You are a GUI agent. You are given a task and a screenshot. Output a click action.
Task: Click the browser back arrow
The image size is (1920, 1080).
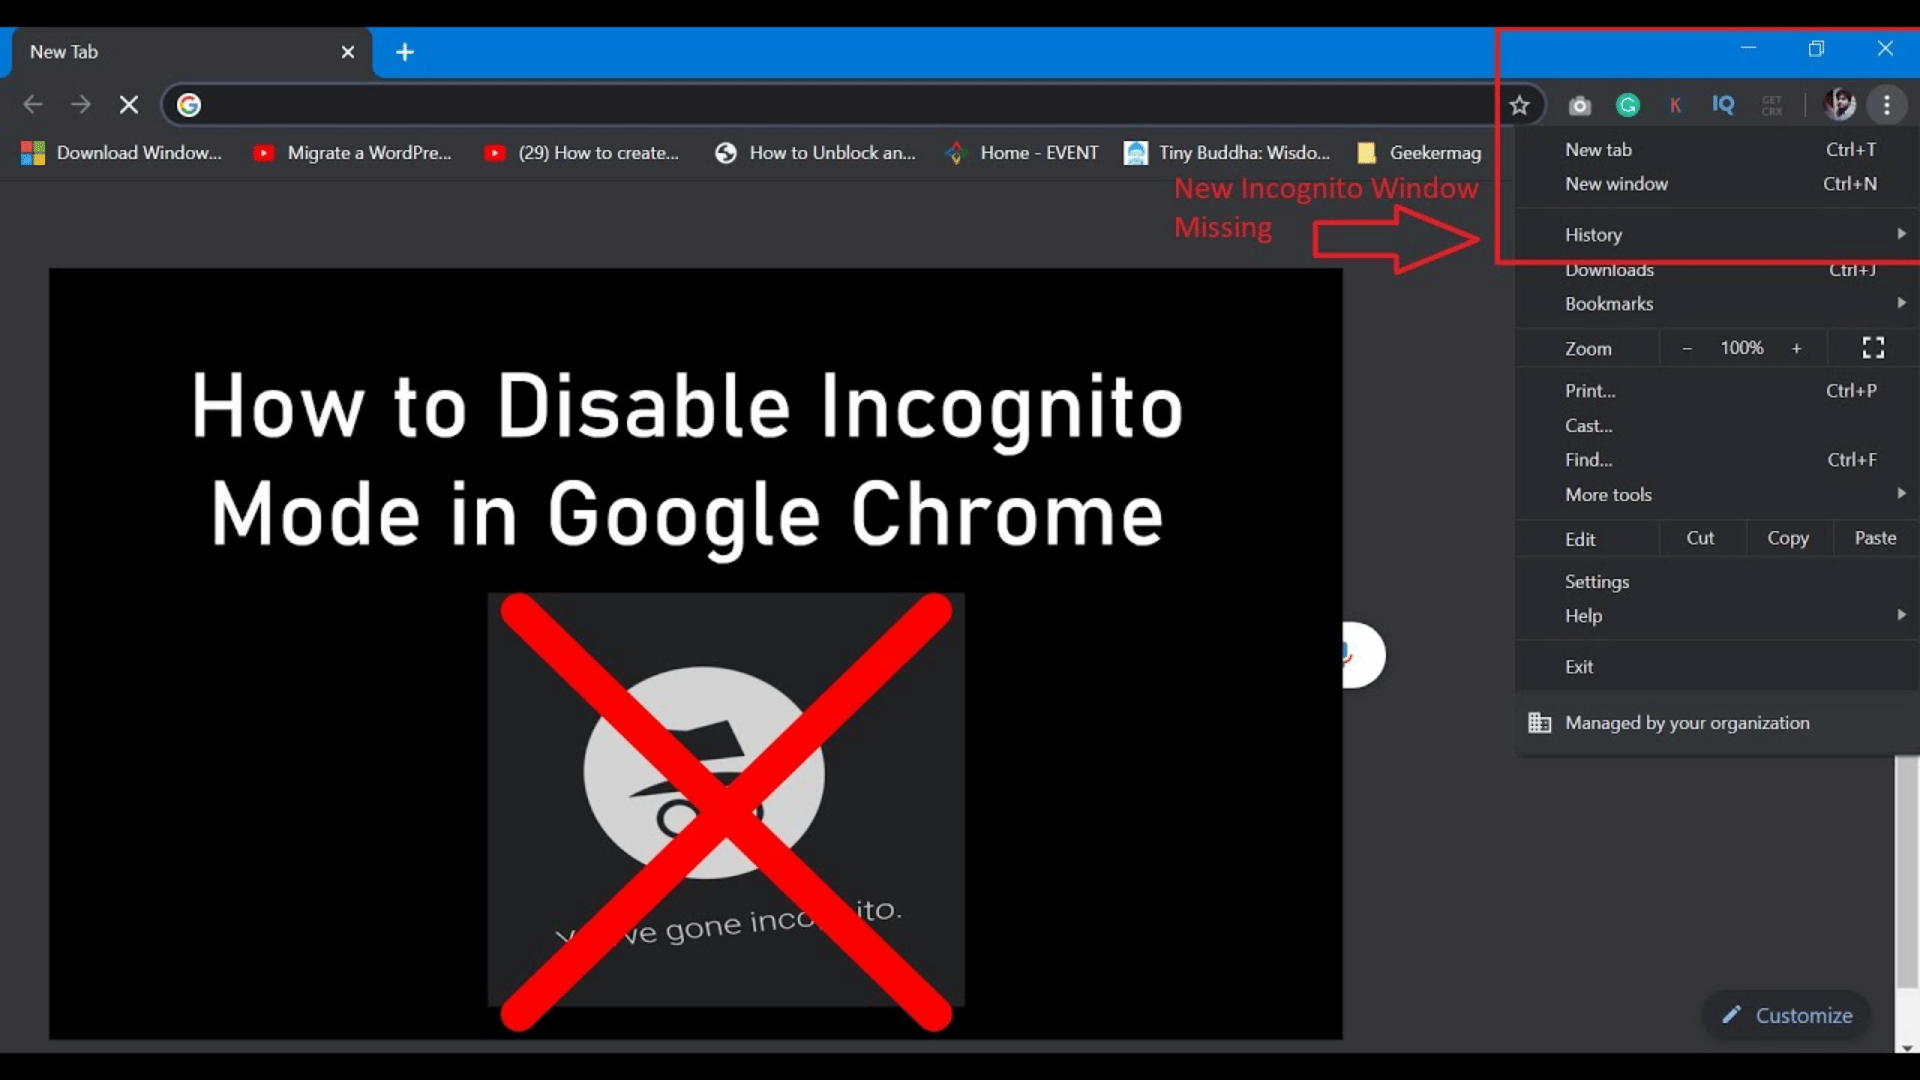coord(33,104)
